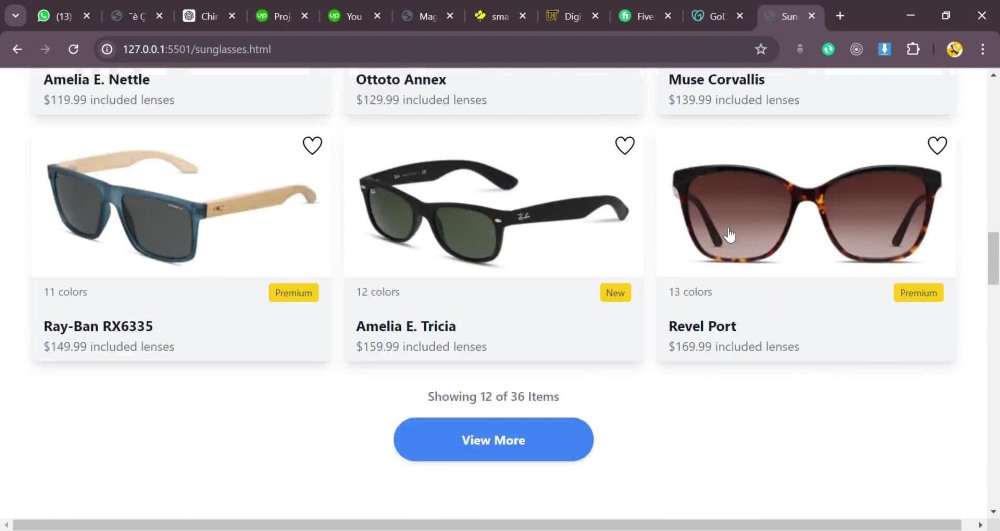The width and height of the screenshot is (1000, 531).
Task: Click the $169.99 included lenses price
Action: coord(733,347)
